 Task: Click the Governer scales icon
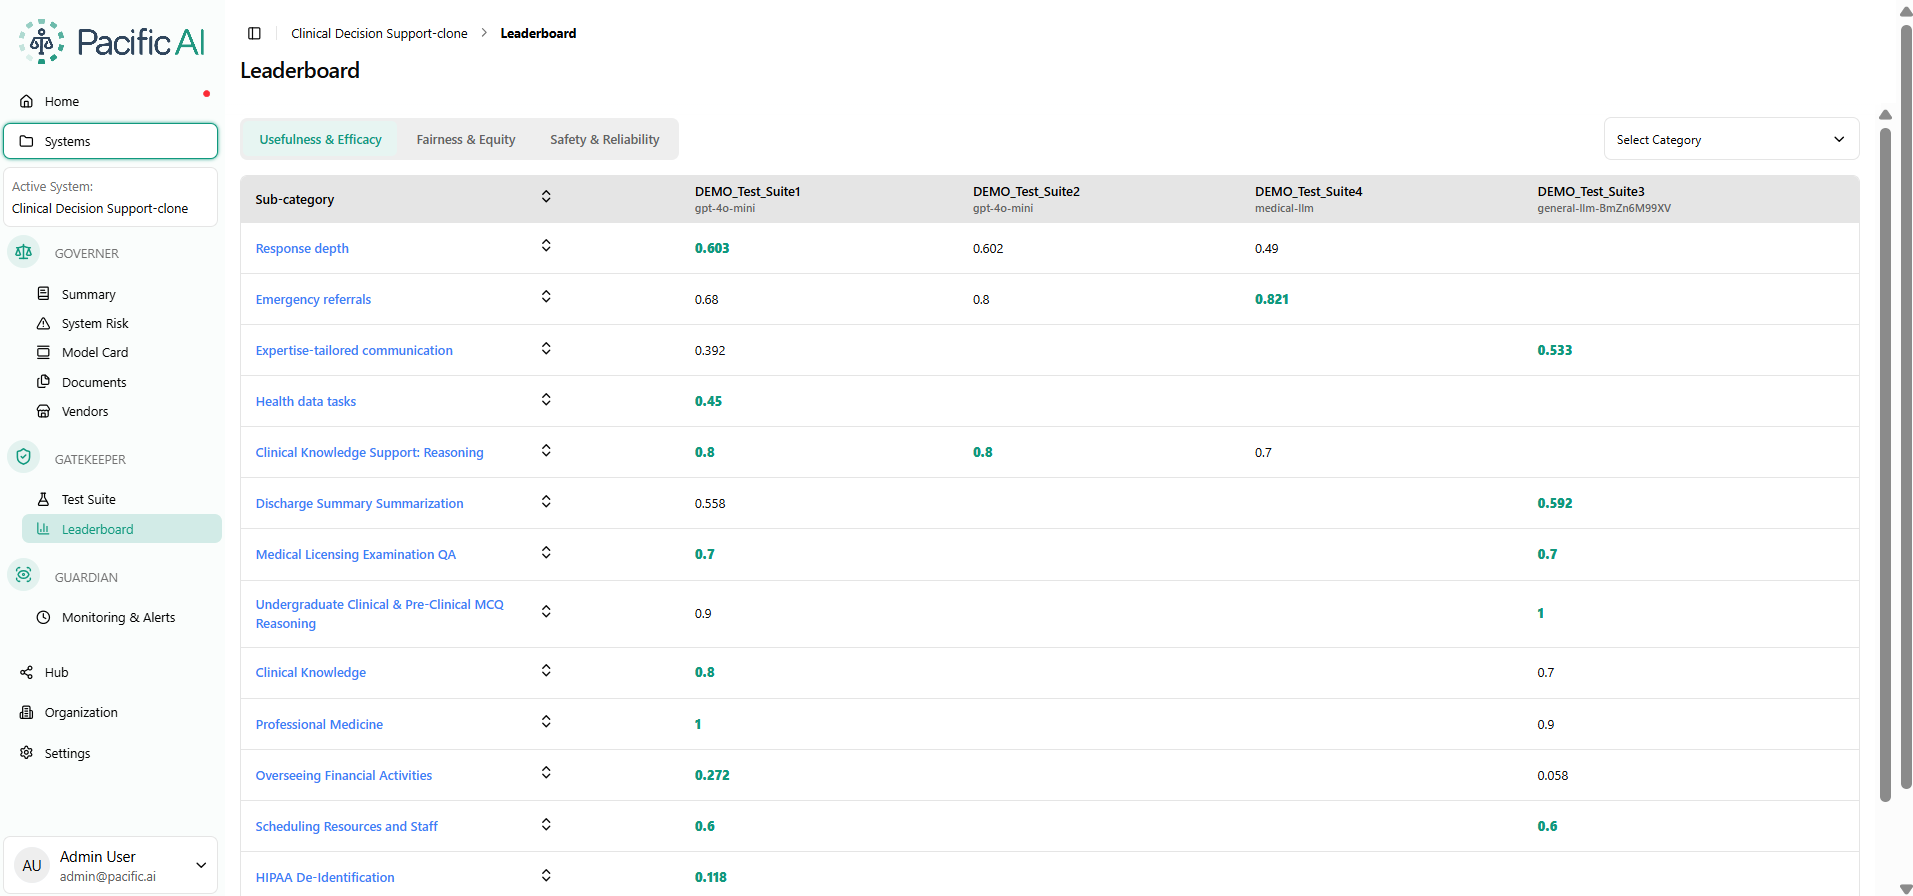24,252
